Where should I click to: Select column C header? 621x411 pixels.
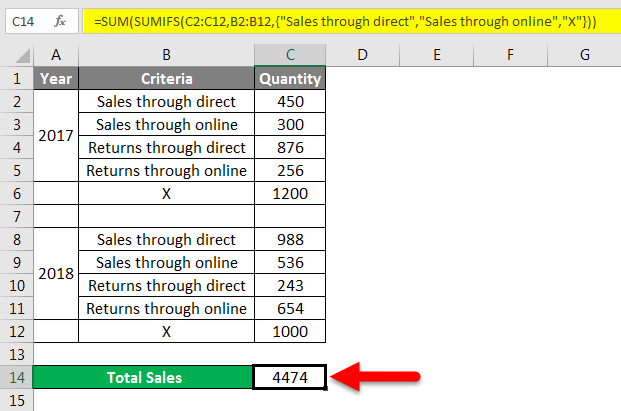pos(289,52)
